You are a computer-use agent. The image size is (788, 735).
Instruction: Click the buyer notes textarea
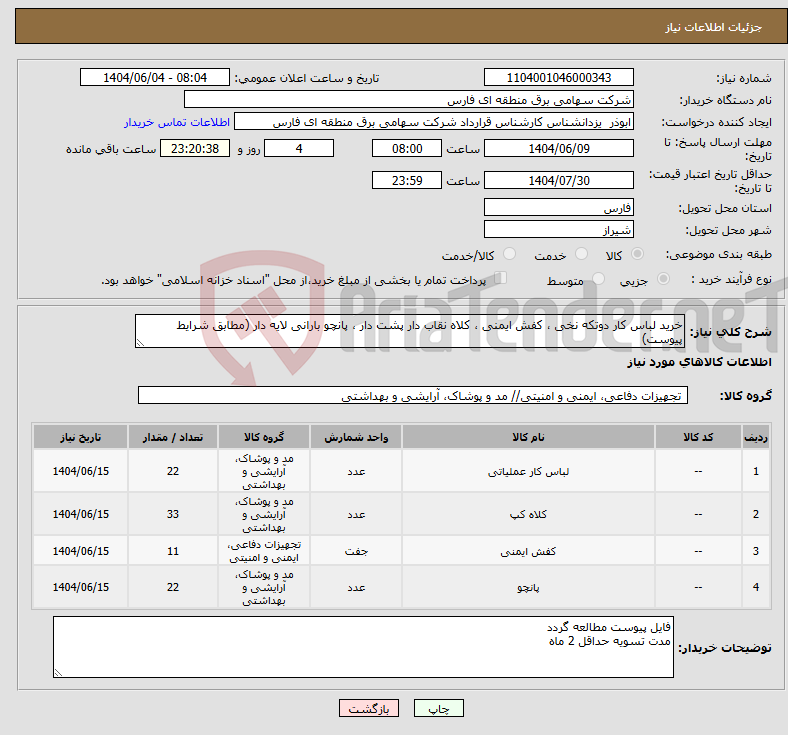coord(363,647)
